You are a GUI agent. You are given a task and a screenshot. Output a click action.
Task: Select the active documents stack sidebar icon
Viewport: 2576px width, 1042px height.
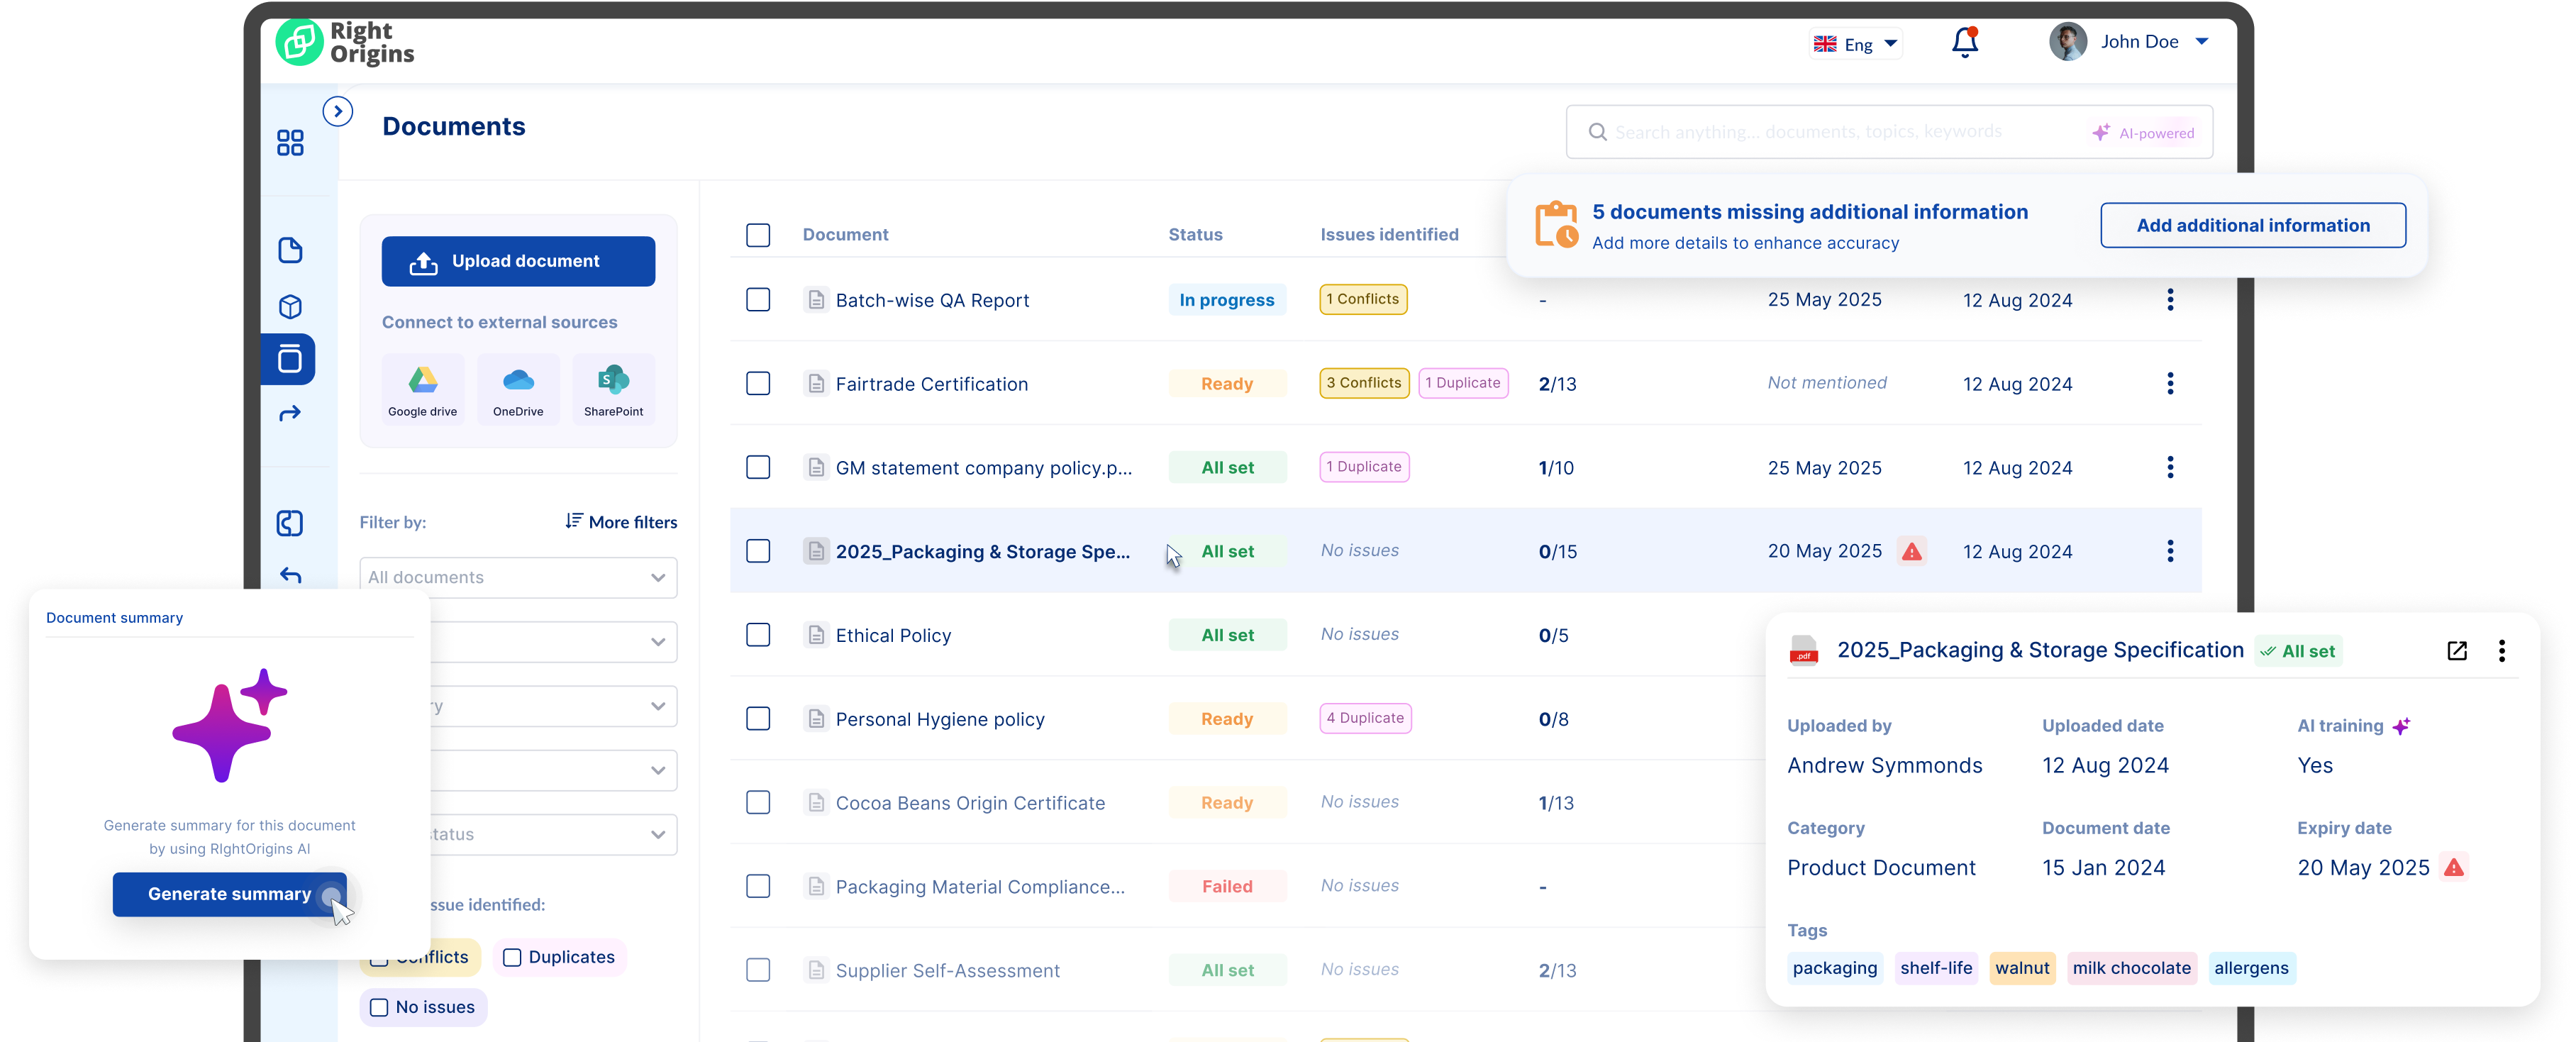[290, 359]
